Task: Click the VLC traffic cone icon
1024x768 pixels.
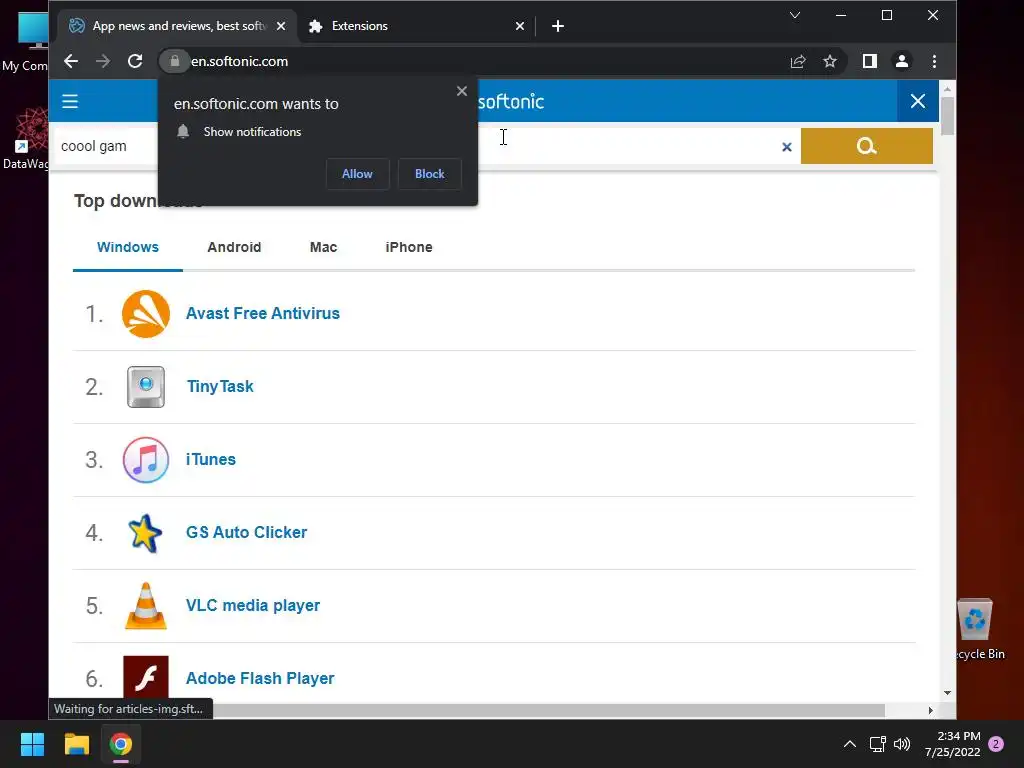Action: [x=146, y=606]
